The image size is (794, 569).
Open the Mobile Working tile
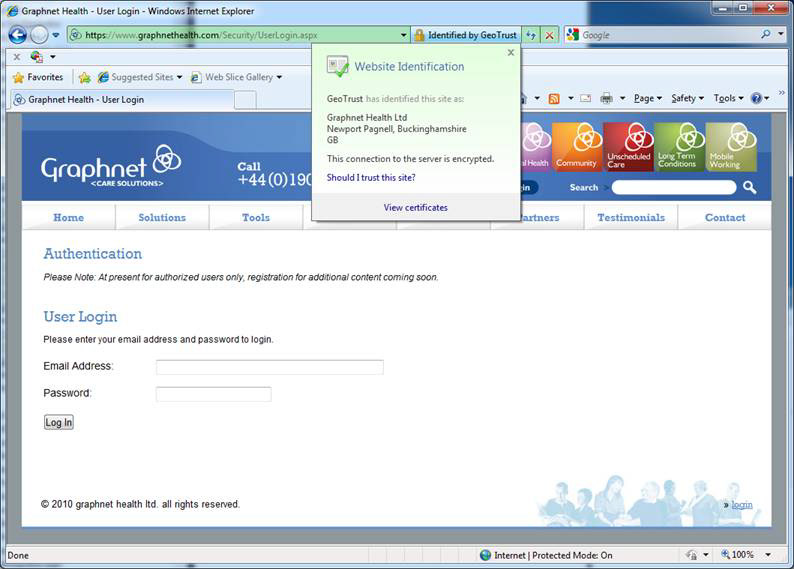[x=730, y=147]
